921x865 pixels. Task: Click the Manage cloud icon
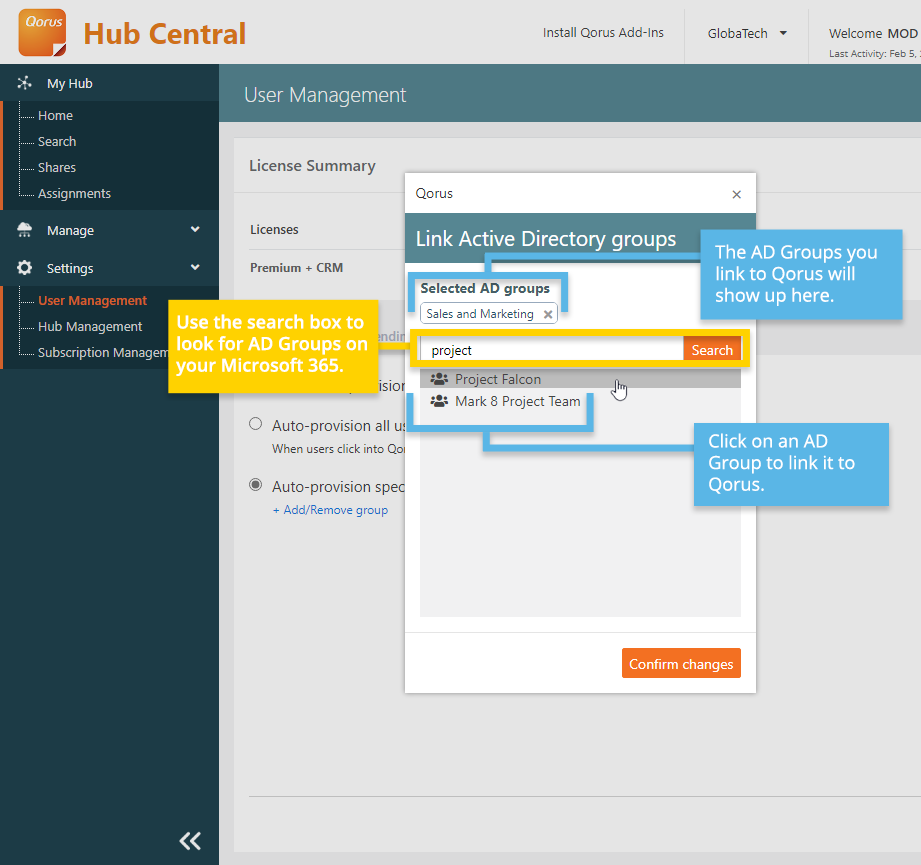24,230
